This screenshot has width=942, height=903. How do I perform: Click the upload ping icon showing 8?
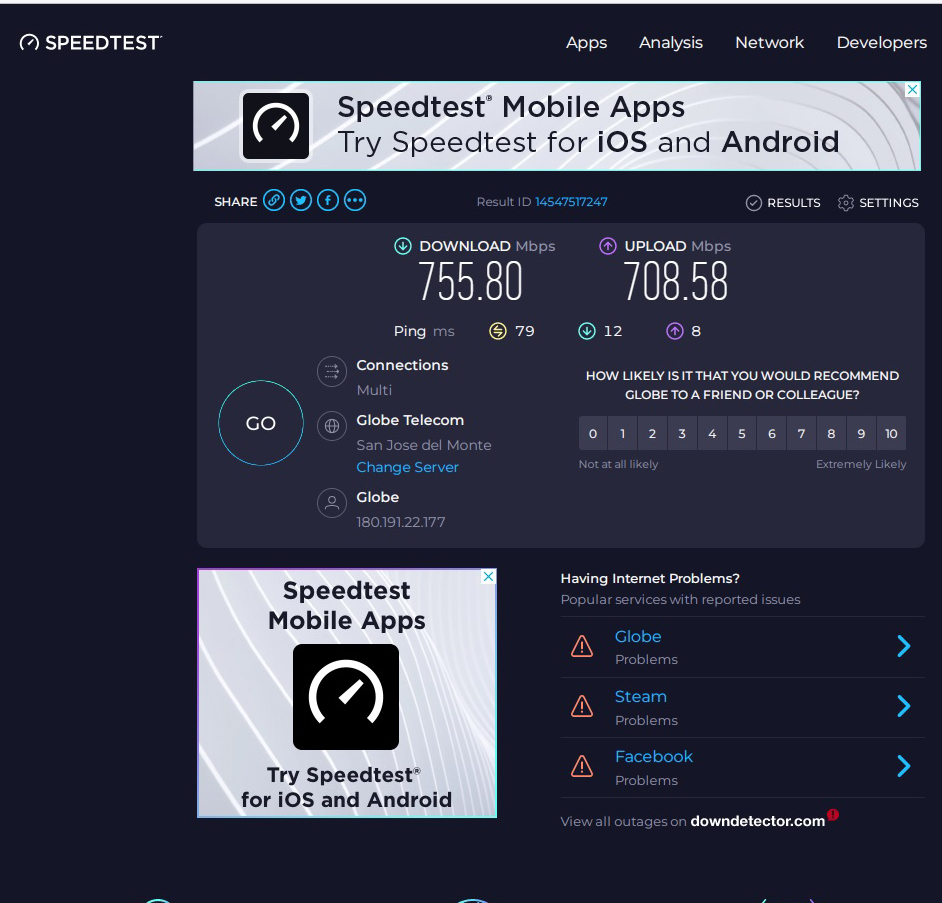[675, 331]
